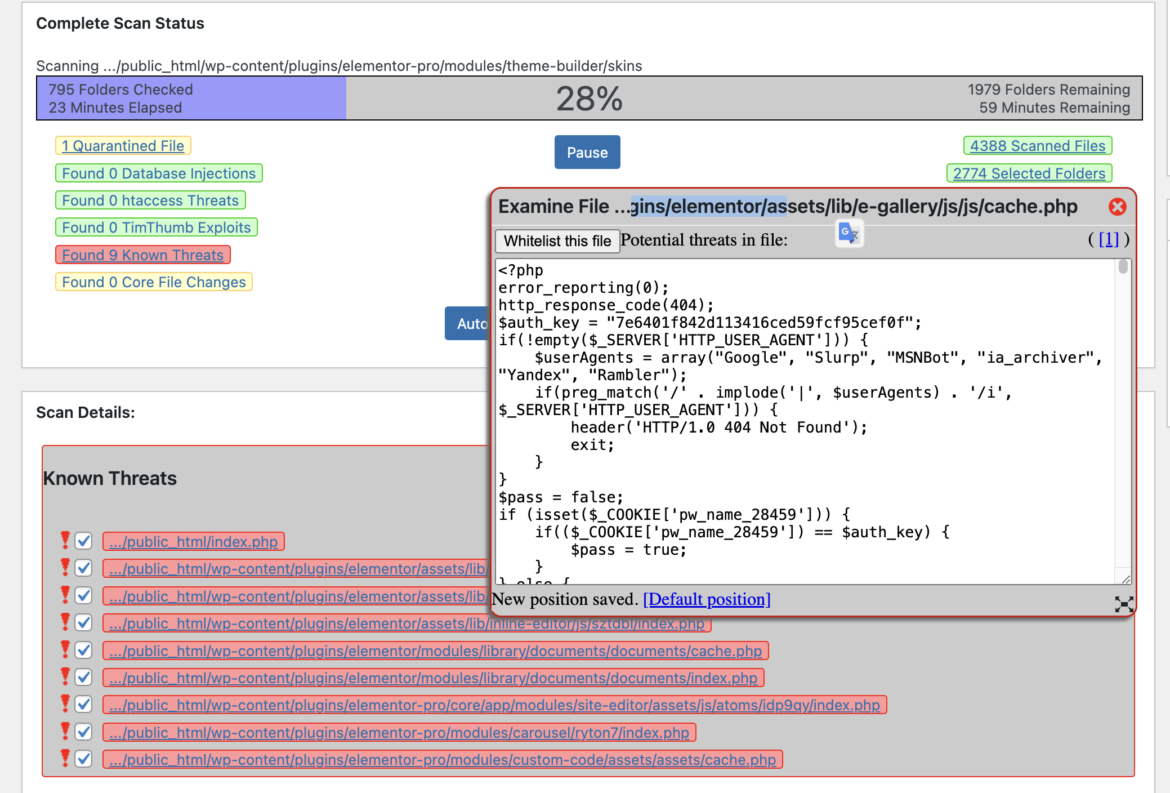Click exclamation icon beside documents/documents/cache.php
Image resolution: width=1170 pixels, height=793 pixels.
tap(65, 649)
